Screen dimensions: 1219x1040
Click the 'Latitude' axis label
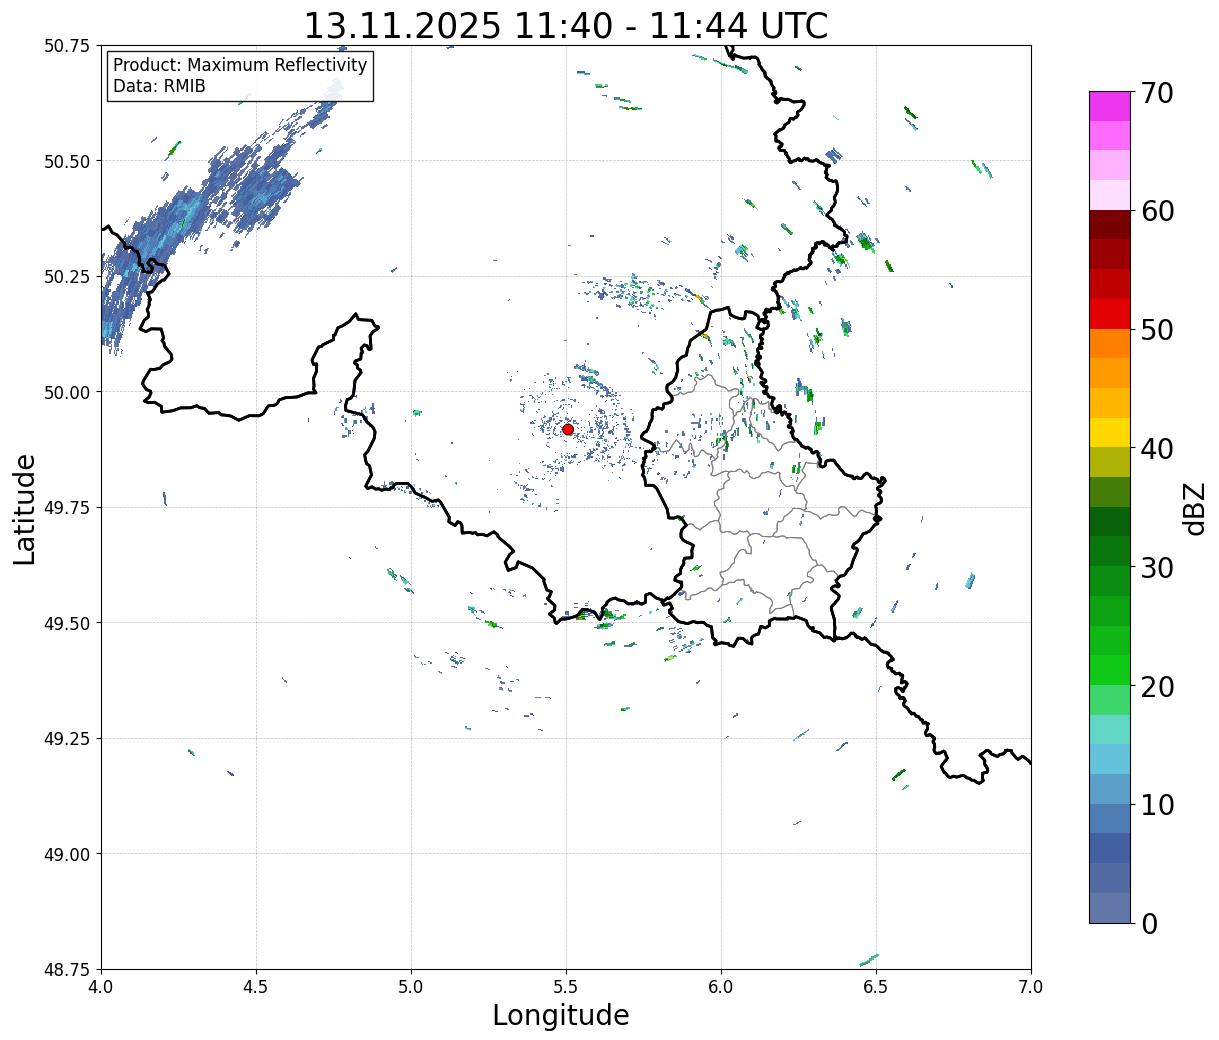(x=25, y=508)
